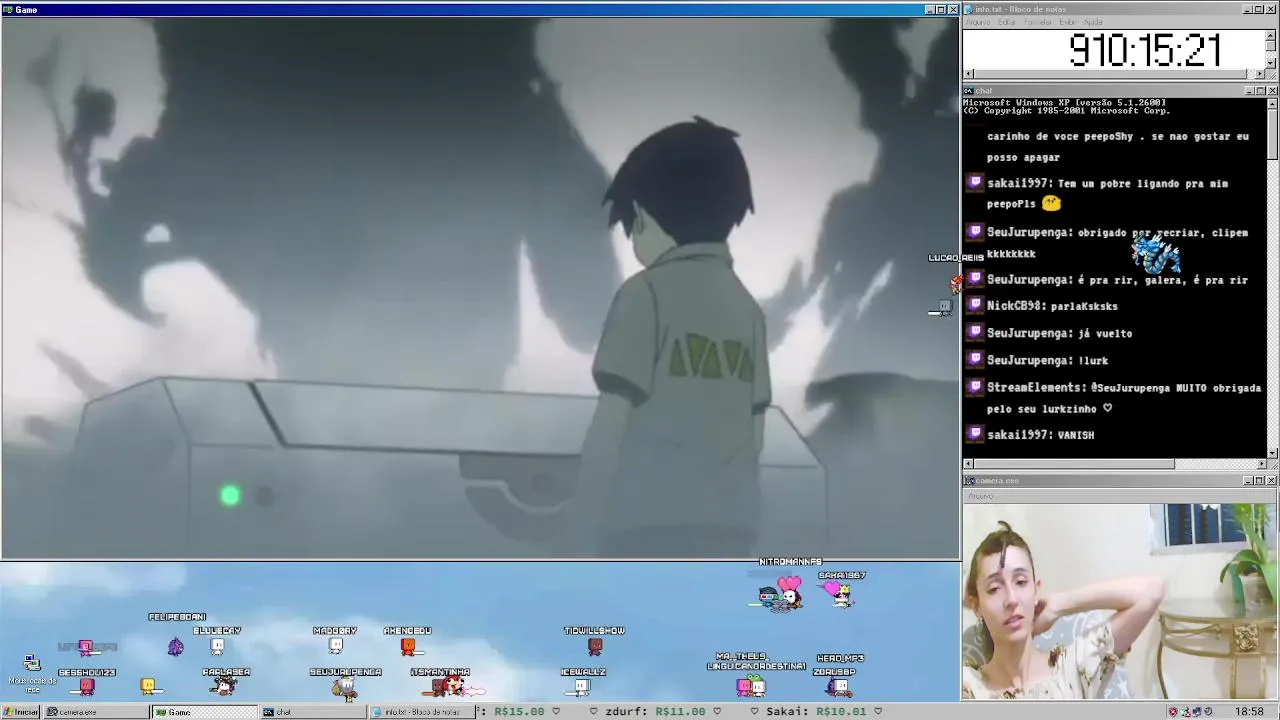Viewport: 1280px width, 720px height.
Task: Click the Game window title bar icon
Action: point(8,9)
